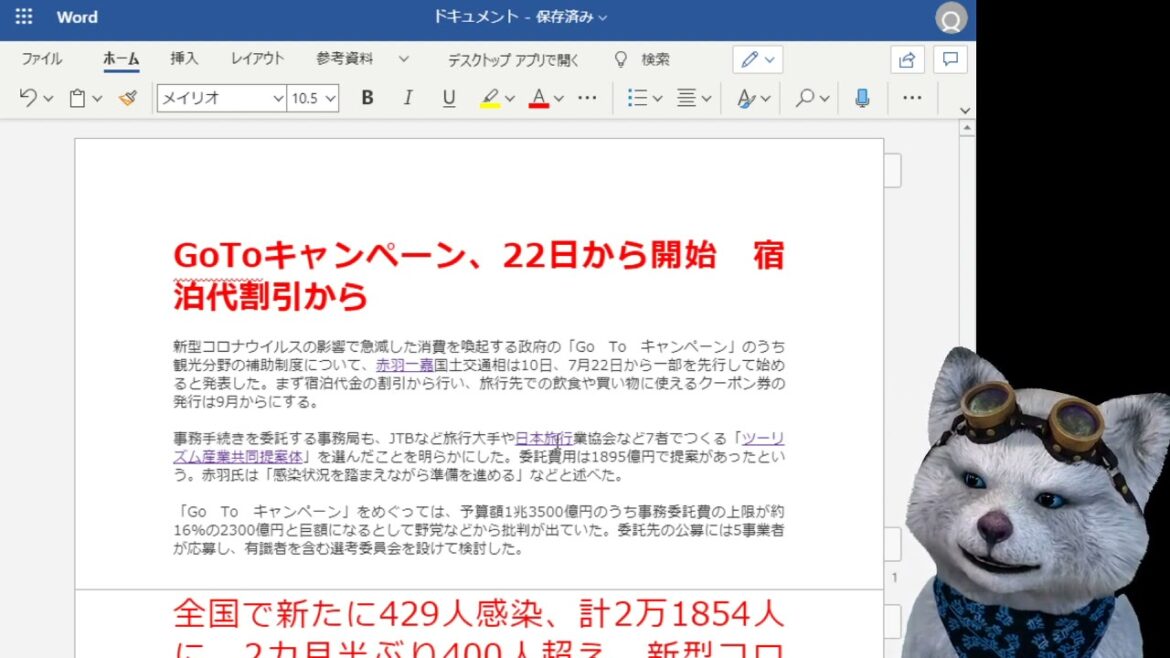Switch to the レイアウト tab
This screenshot has width=1170, height=658.
(x=257, y=59)
